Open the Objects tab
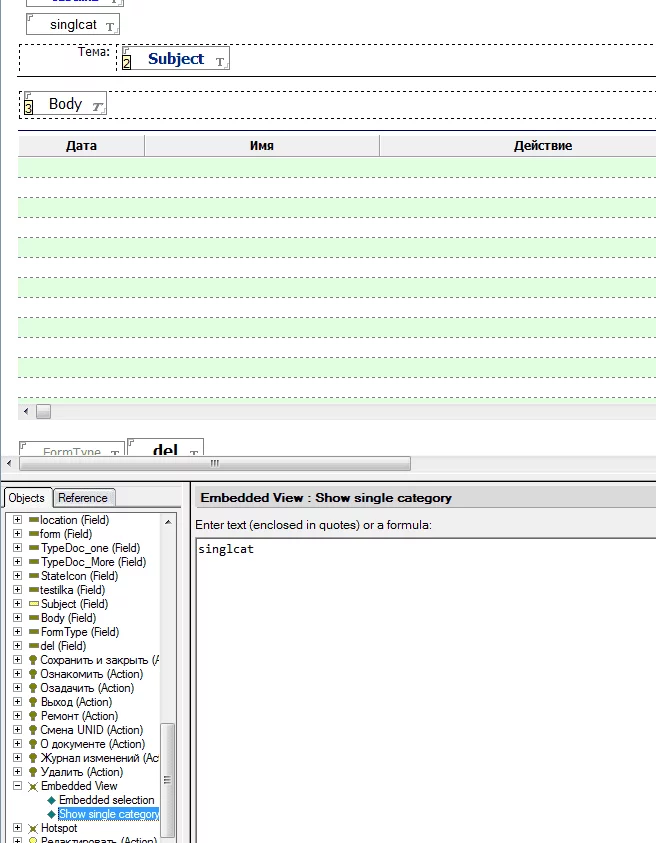 (27, 498)
